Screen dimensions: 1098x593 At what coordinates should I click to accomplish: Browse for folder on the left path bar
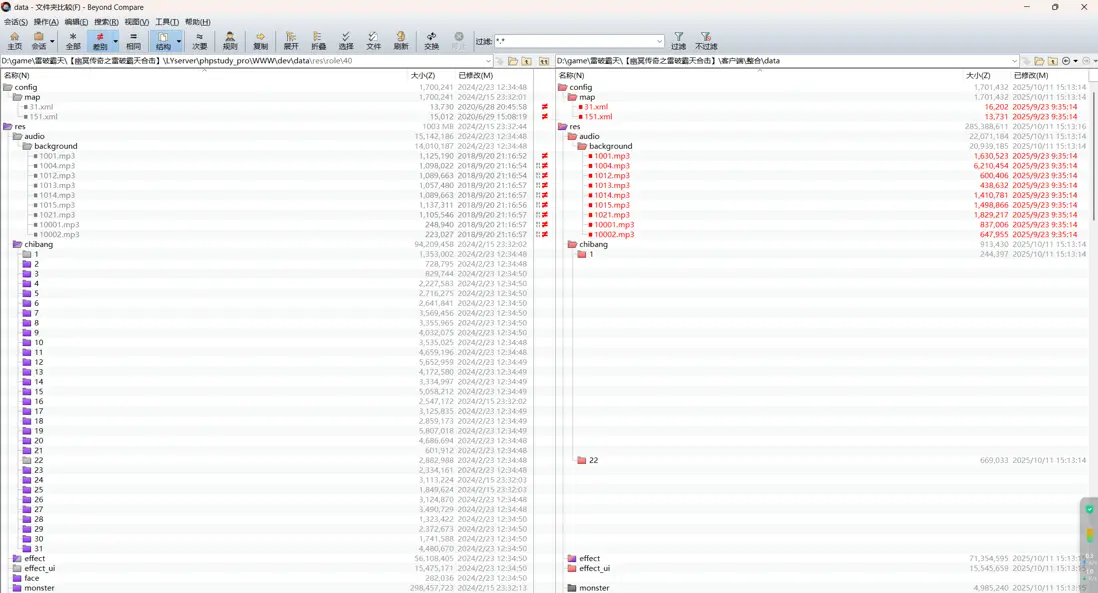tap(513, 61)
